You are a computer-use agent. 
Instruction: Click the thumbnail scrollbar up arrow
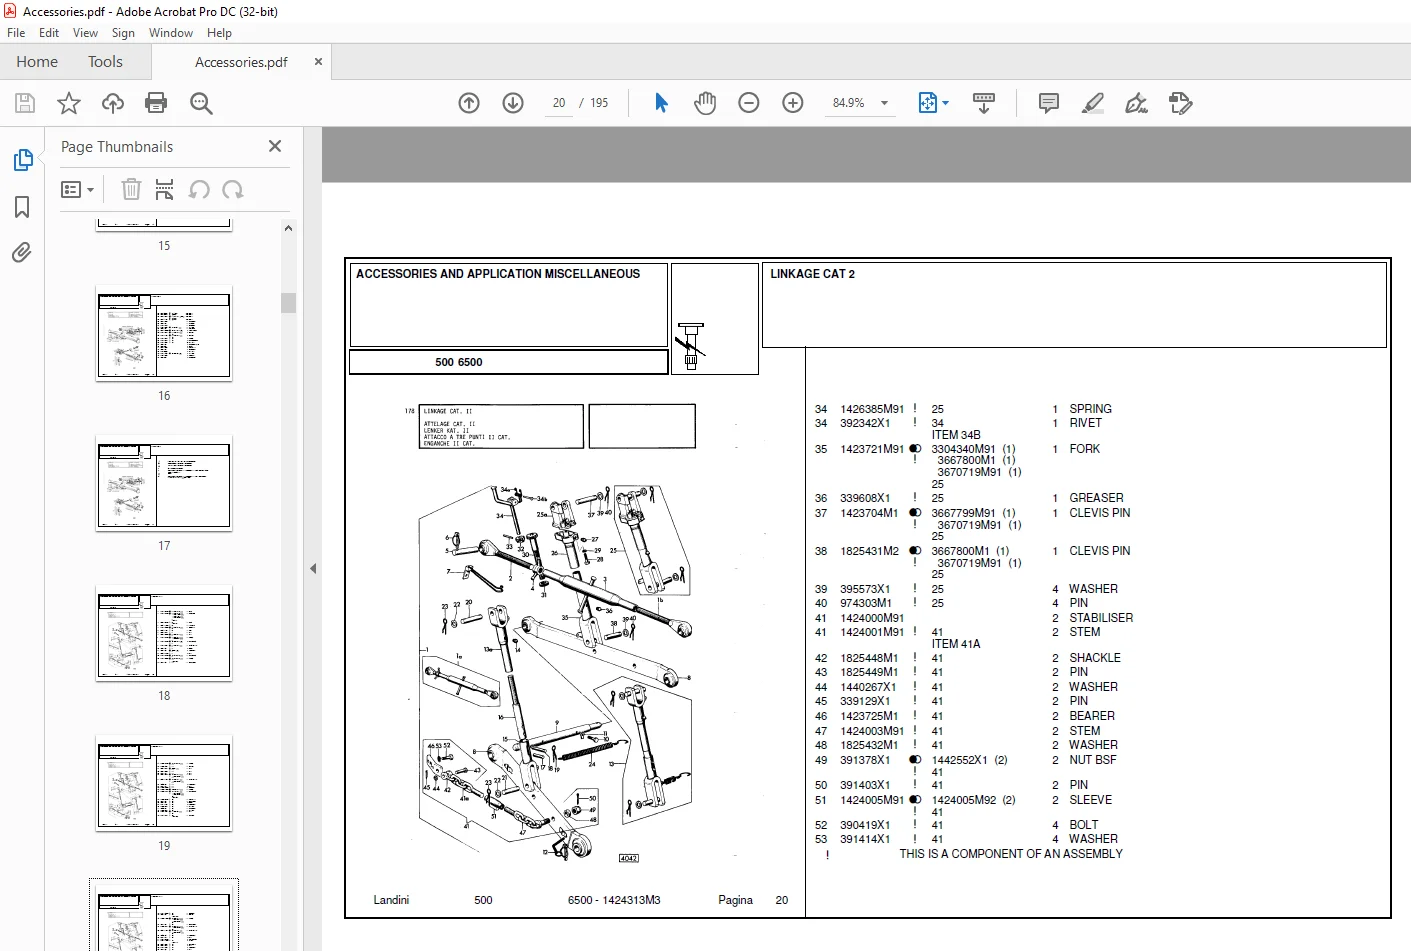tap(289, 228)
